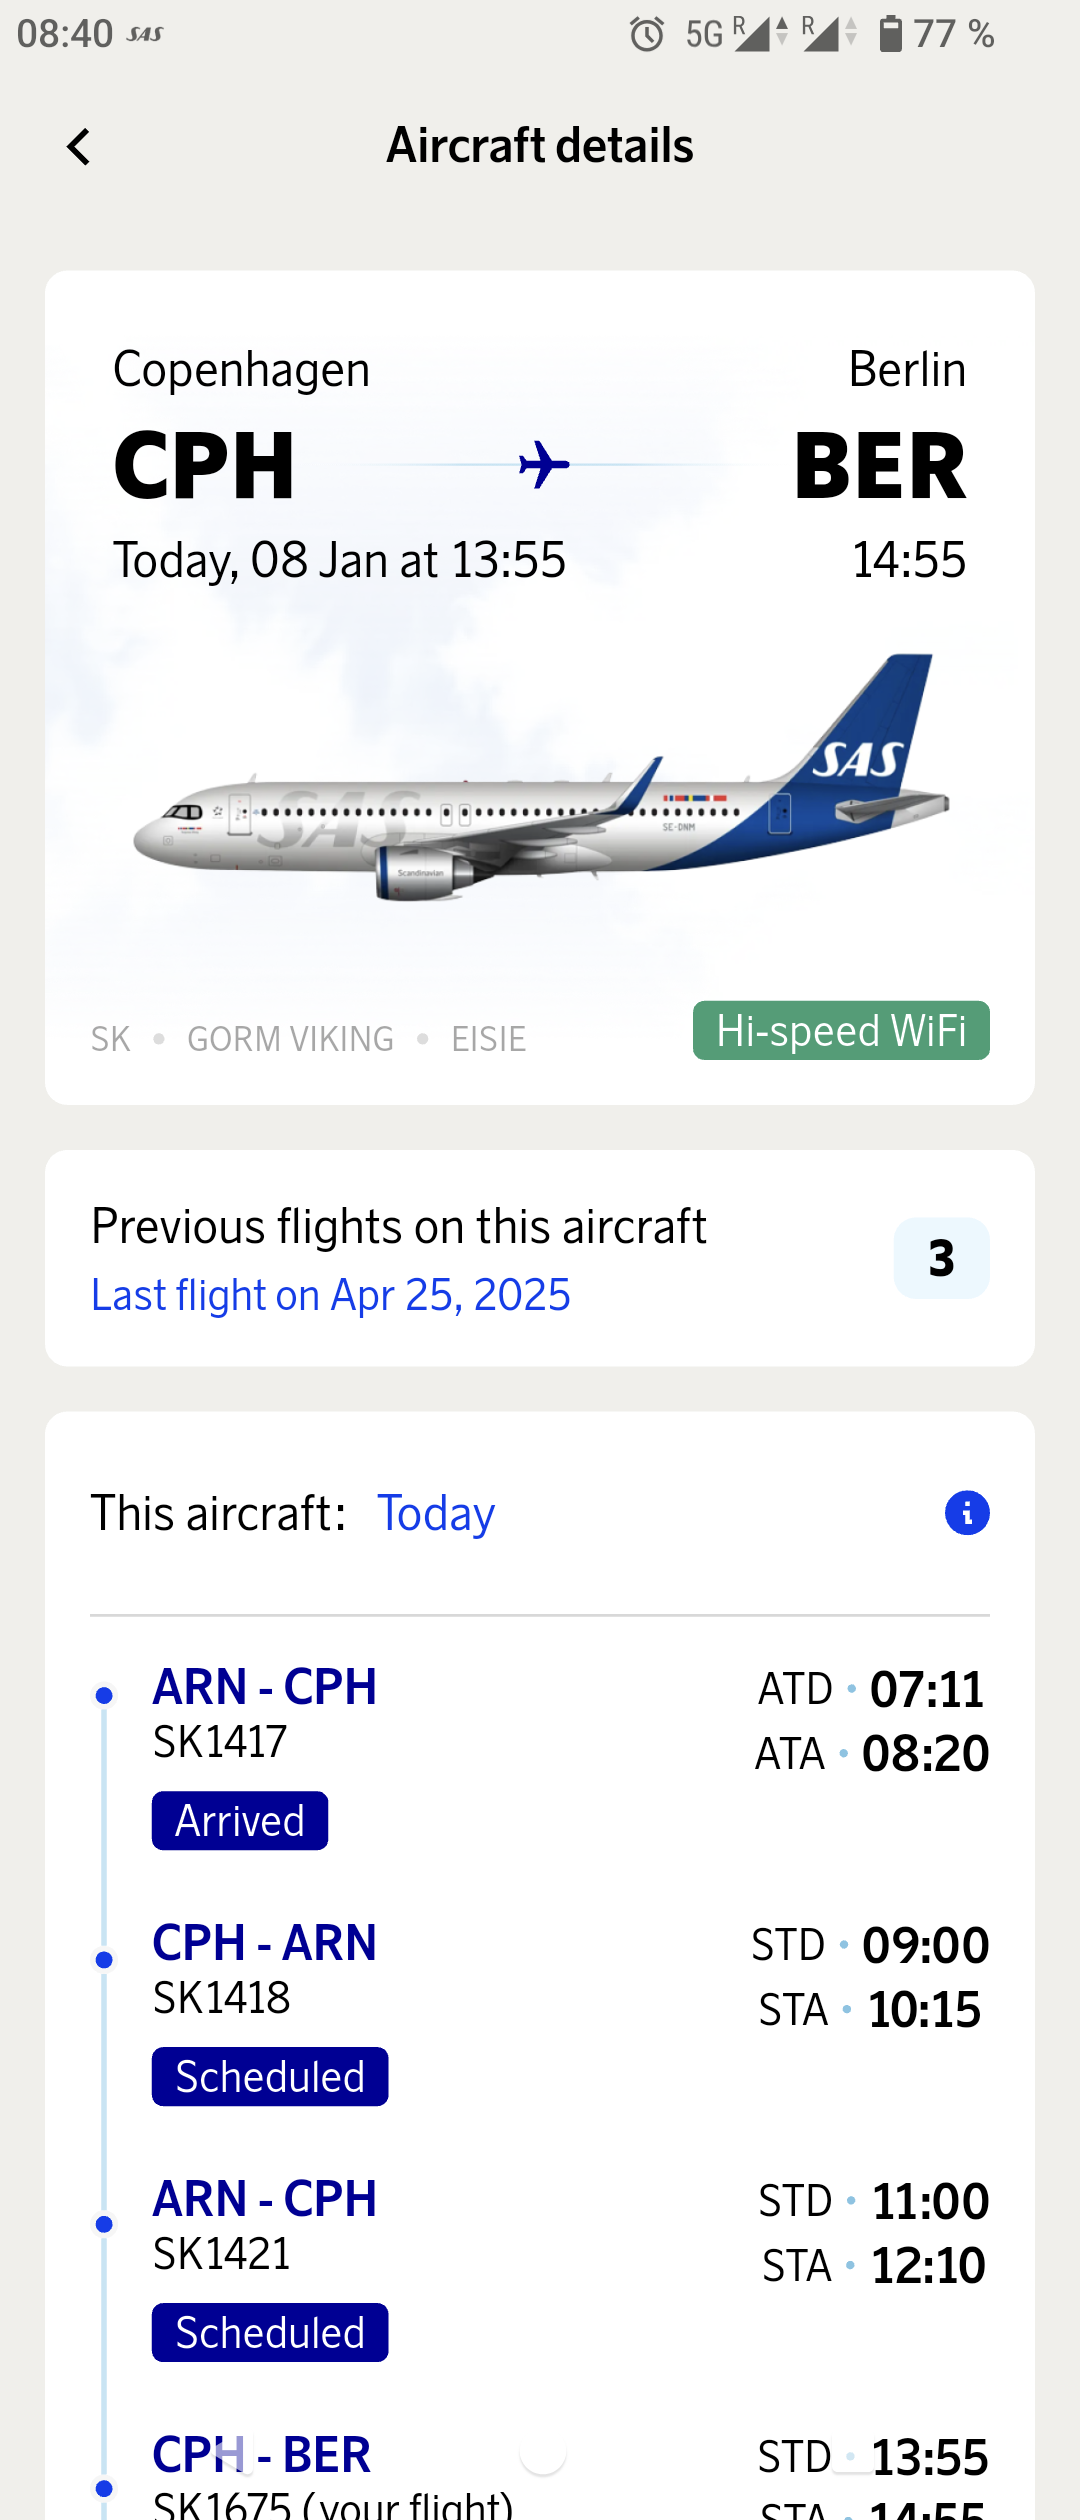Tap the Hi-speed WiFi badge
The height and width of the screenshot is (2520, 1080).
point(841,1030)
